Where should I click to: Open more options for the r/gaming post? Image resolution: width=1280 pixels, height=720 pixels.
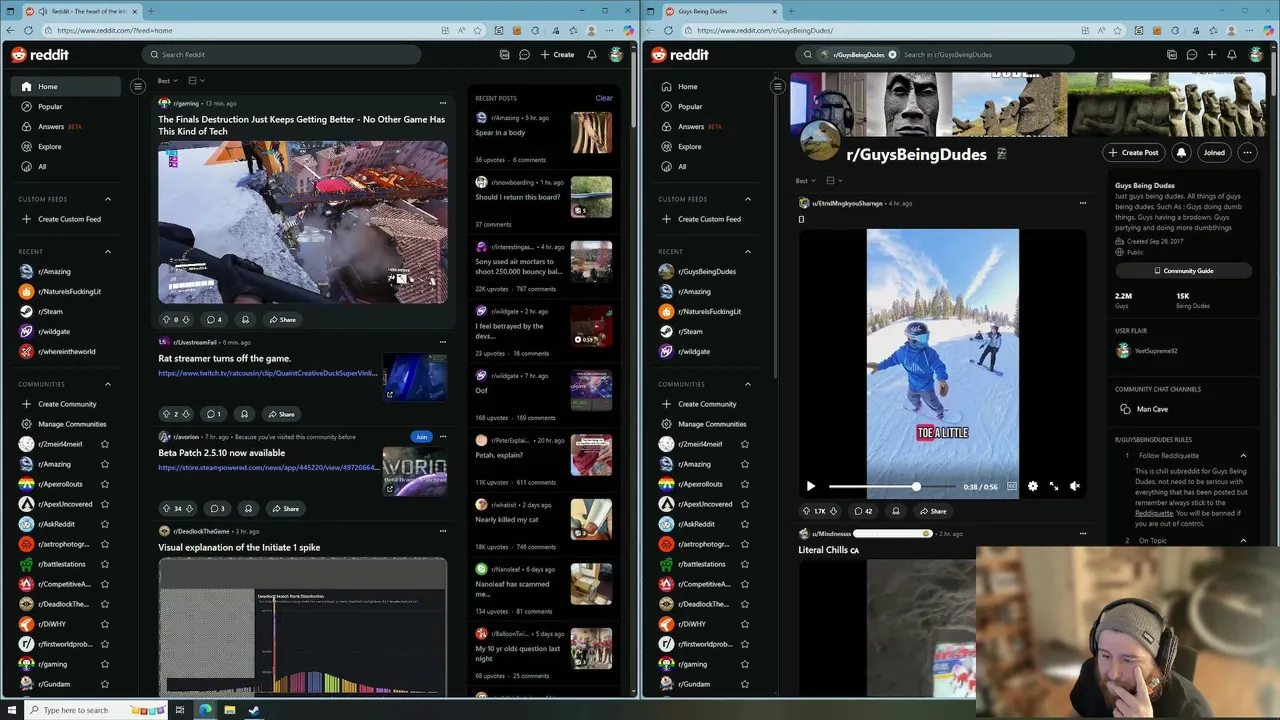tap(442, 103)
